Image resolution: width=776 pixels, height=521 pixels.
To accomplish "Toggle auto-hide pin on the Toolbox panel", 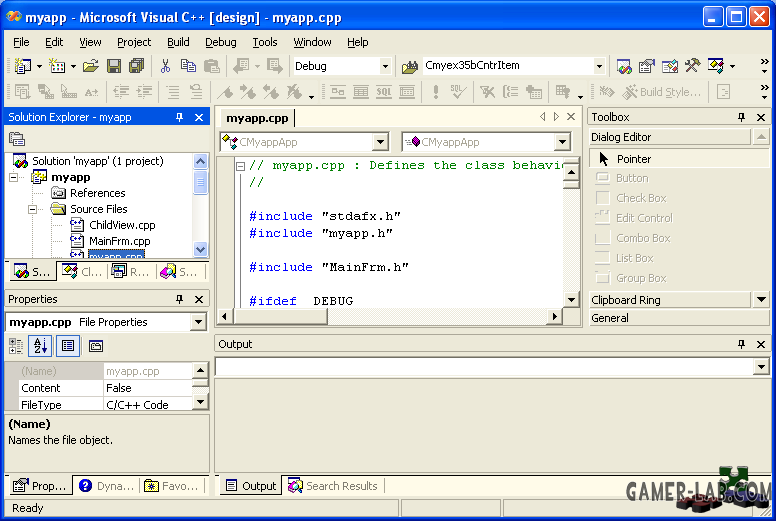I will click(741, 117).
